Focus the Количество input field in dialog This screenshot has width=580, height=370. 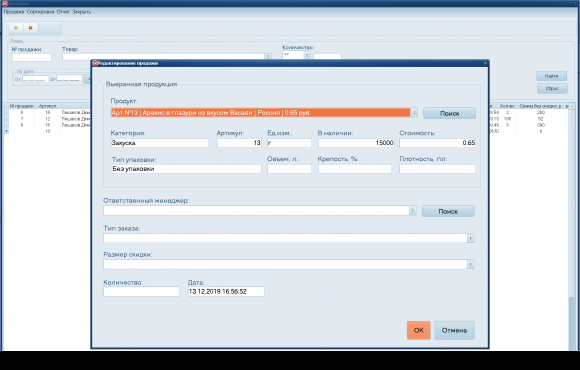(141, 292)
